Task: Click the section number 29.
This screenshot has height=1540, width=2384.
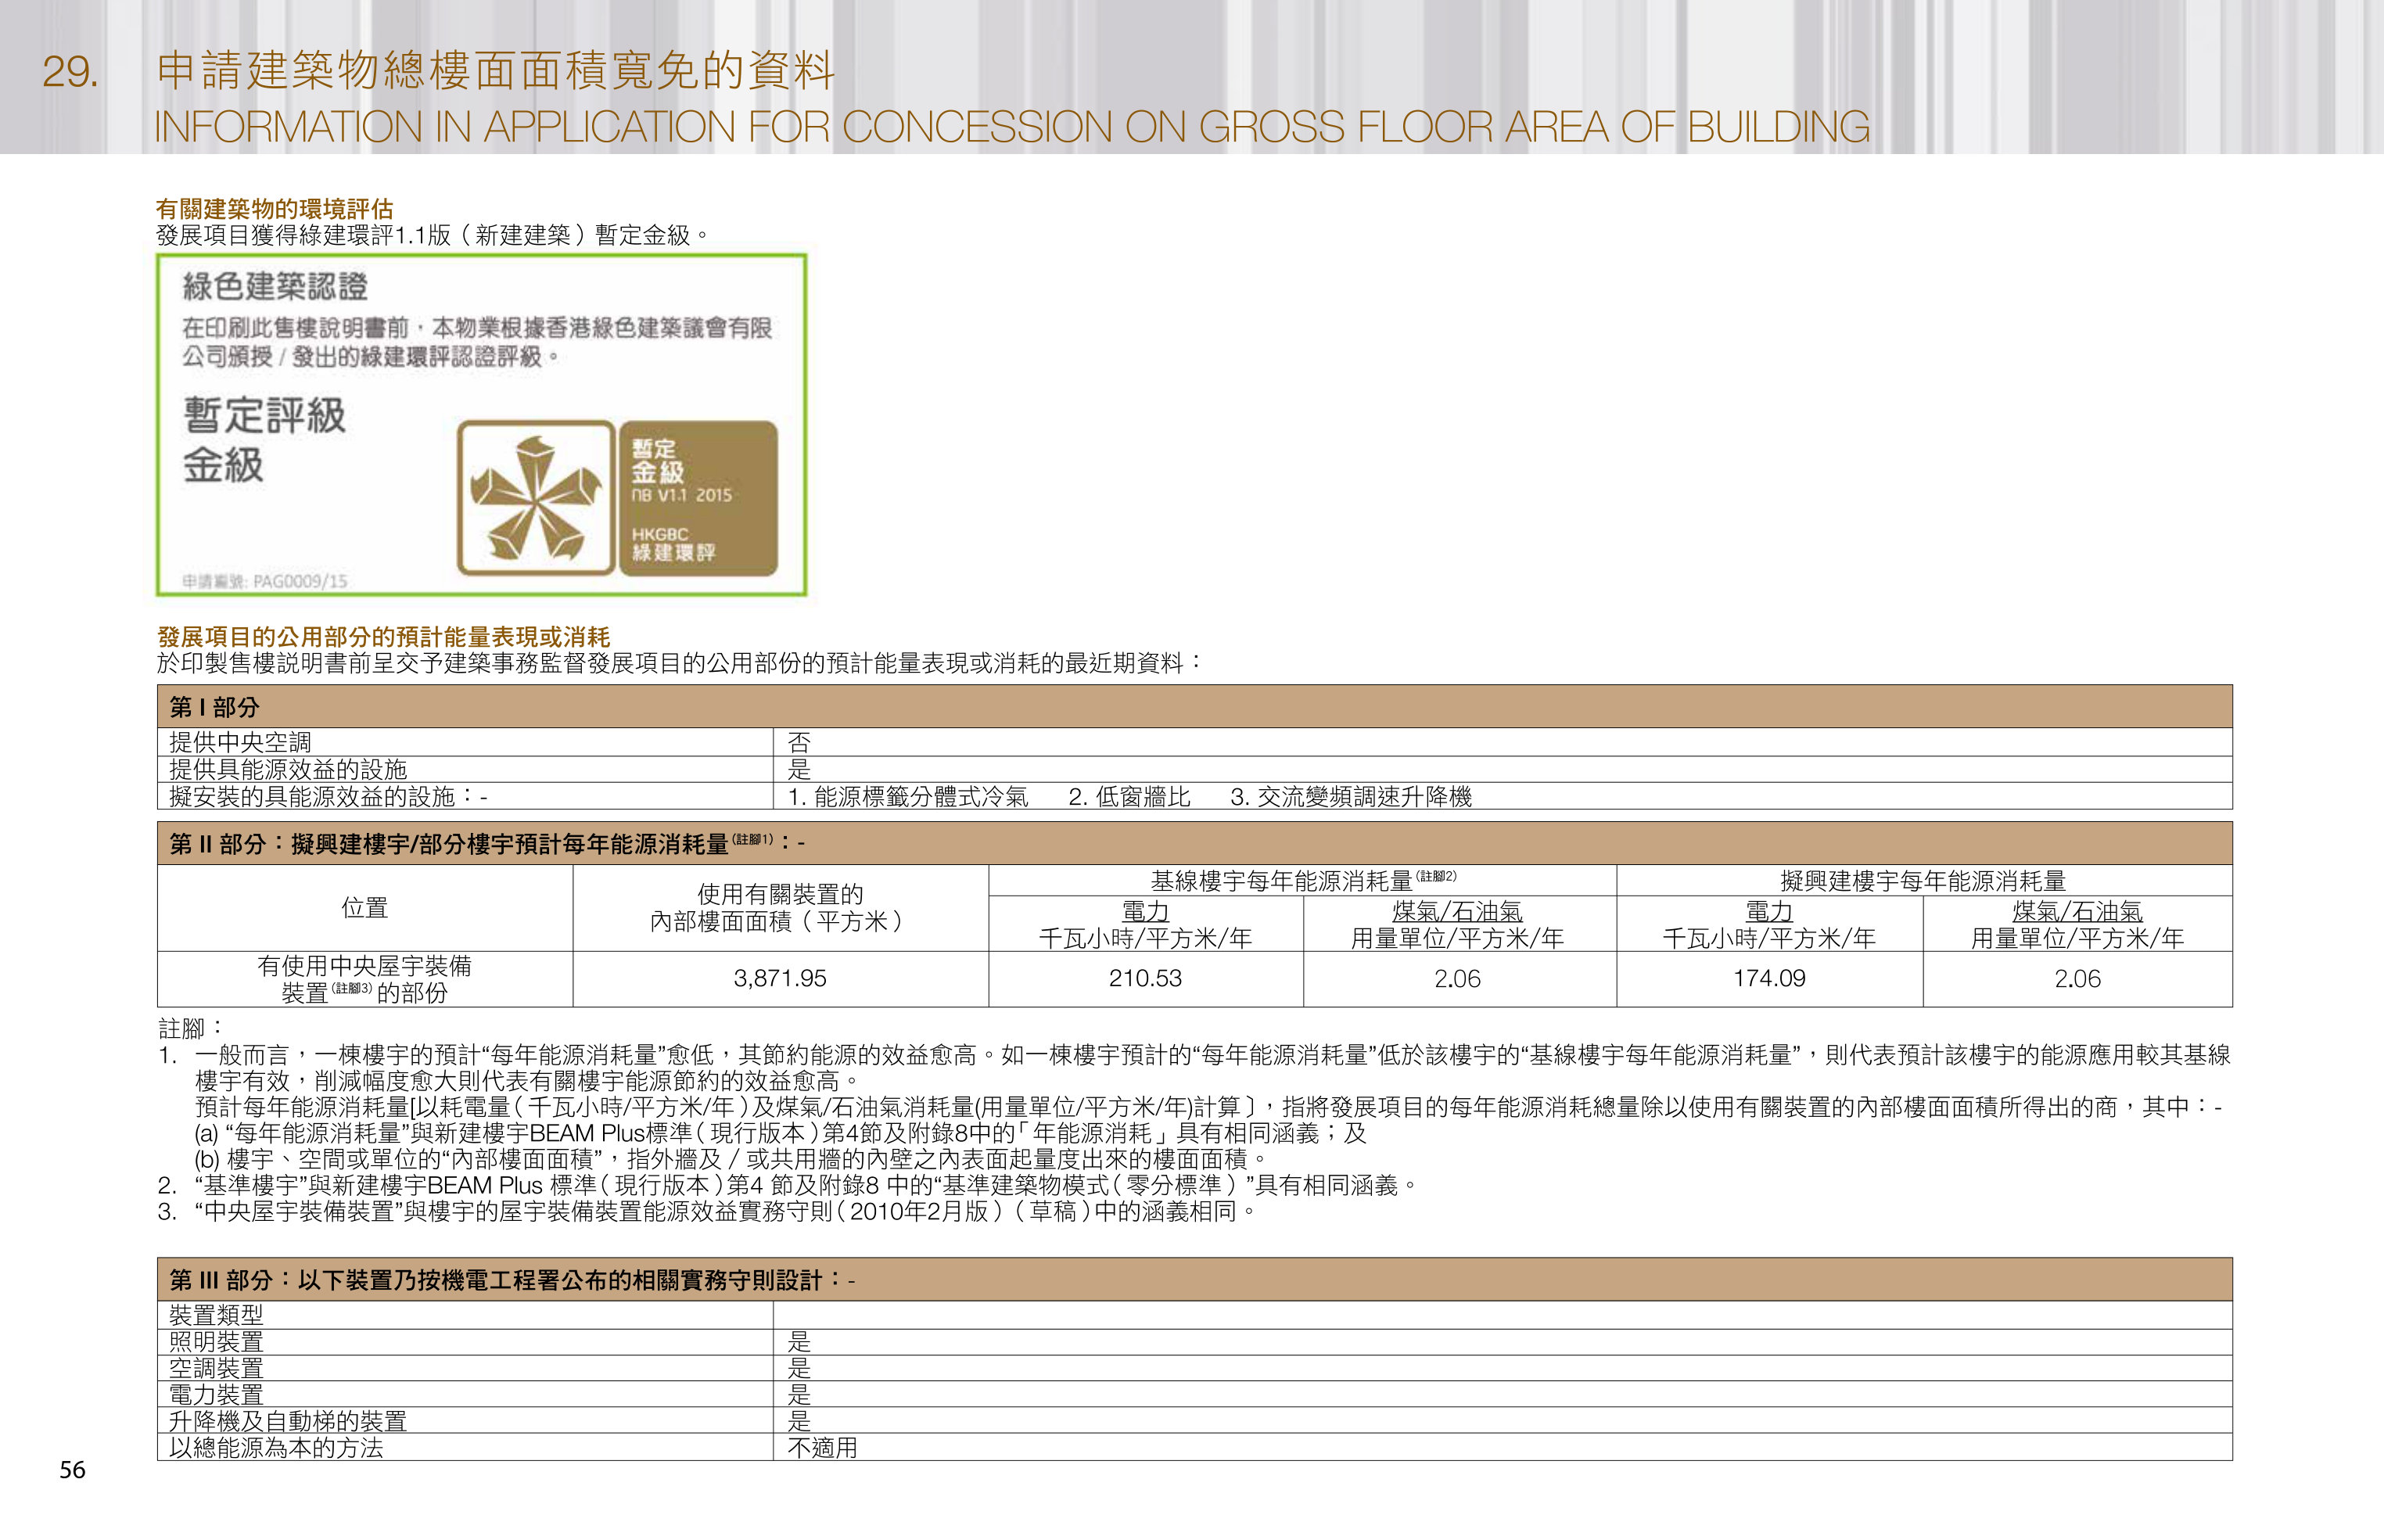Action: pyautogui.click(x=70, y=72)
